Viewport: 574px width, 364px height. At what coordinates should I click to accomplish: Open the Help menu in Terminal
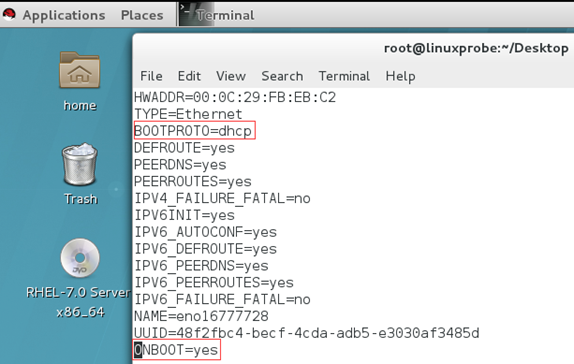tap(400, 76)
